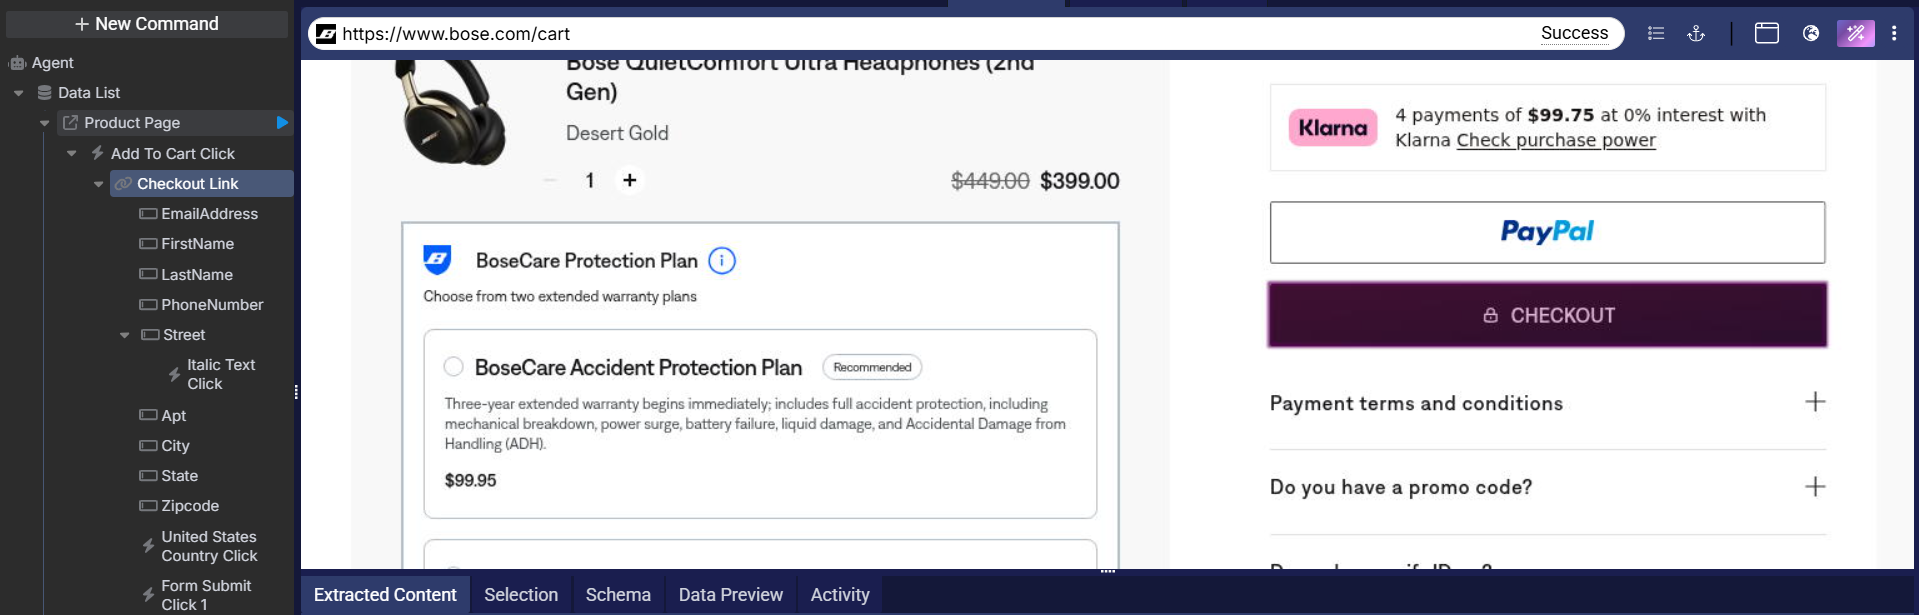The height and width of the screenshot is (615, 1919).
Task: Open the Data Preview tab
Action: 730,595
